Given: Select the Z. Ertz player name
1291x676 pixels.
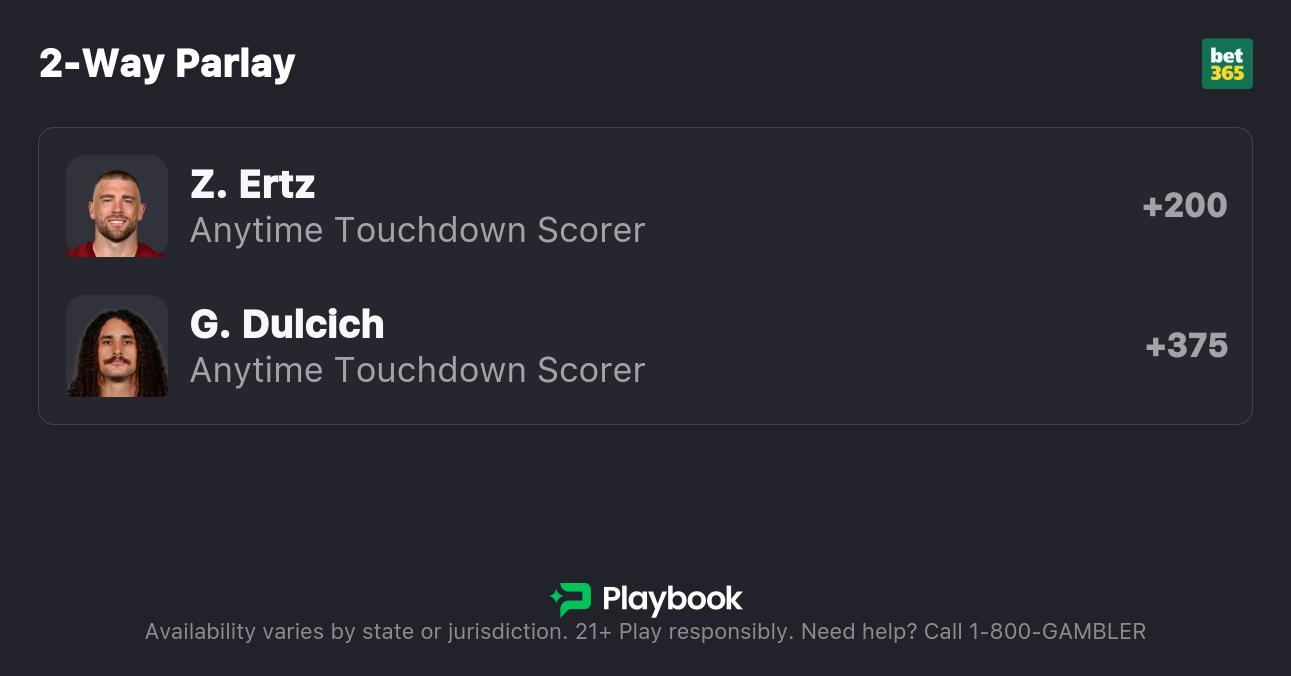Looking at the screenshot, I should (252, 184).
